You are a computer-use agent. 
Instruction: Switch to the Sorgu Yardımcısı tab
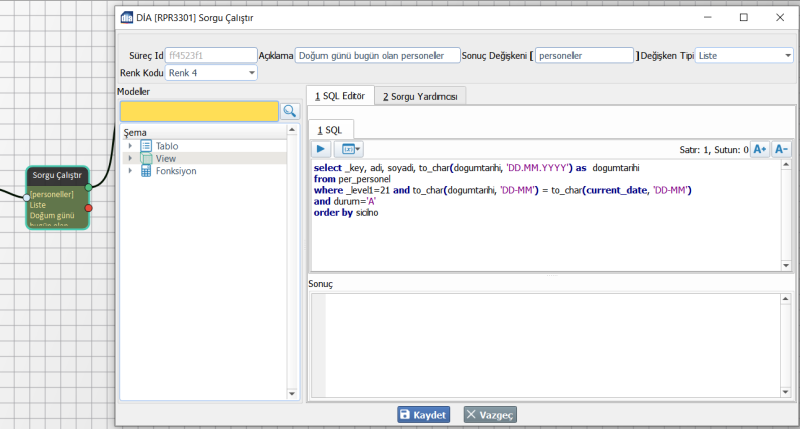click(419, 96)
